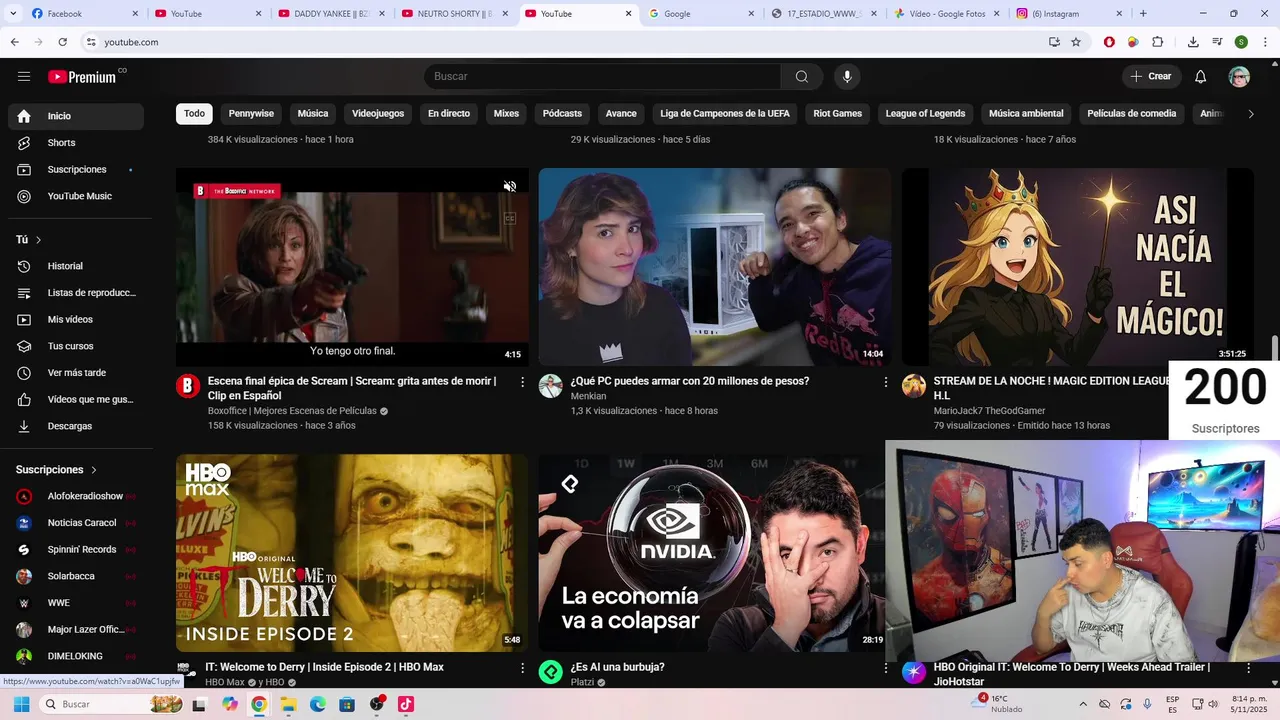
Task: Open Shorts from the sidebar
Action: (76, 143)
